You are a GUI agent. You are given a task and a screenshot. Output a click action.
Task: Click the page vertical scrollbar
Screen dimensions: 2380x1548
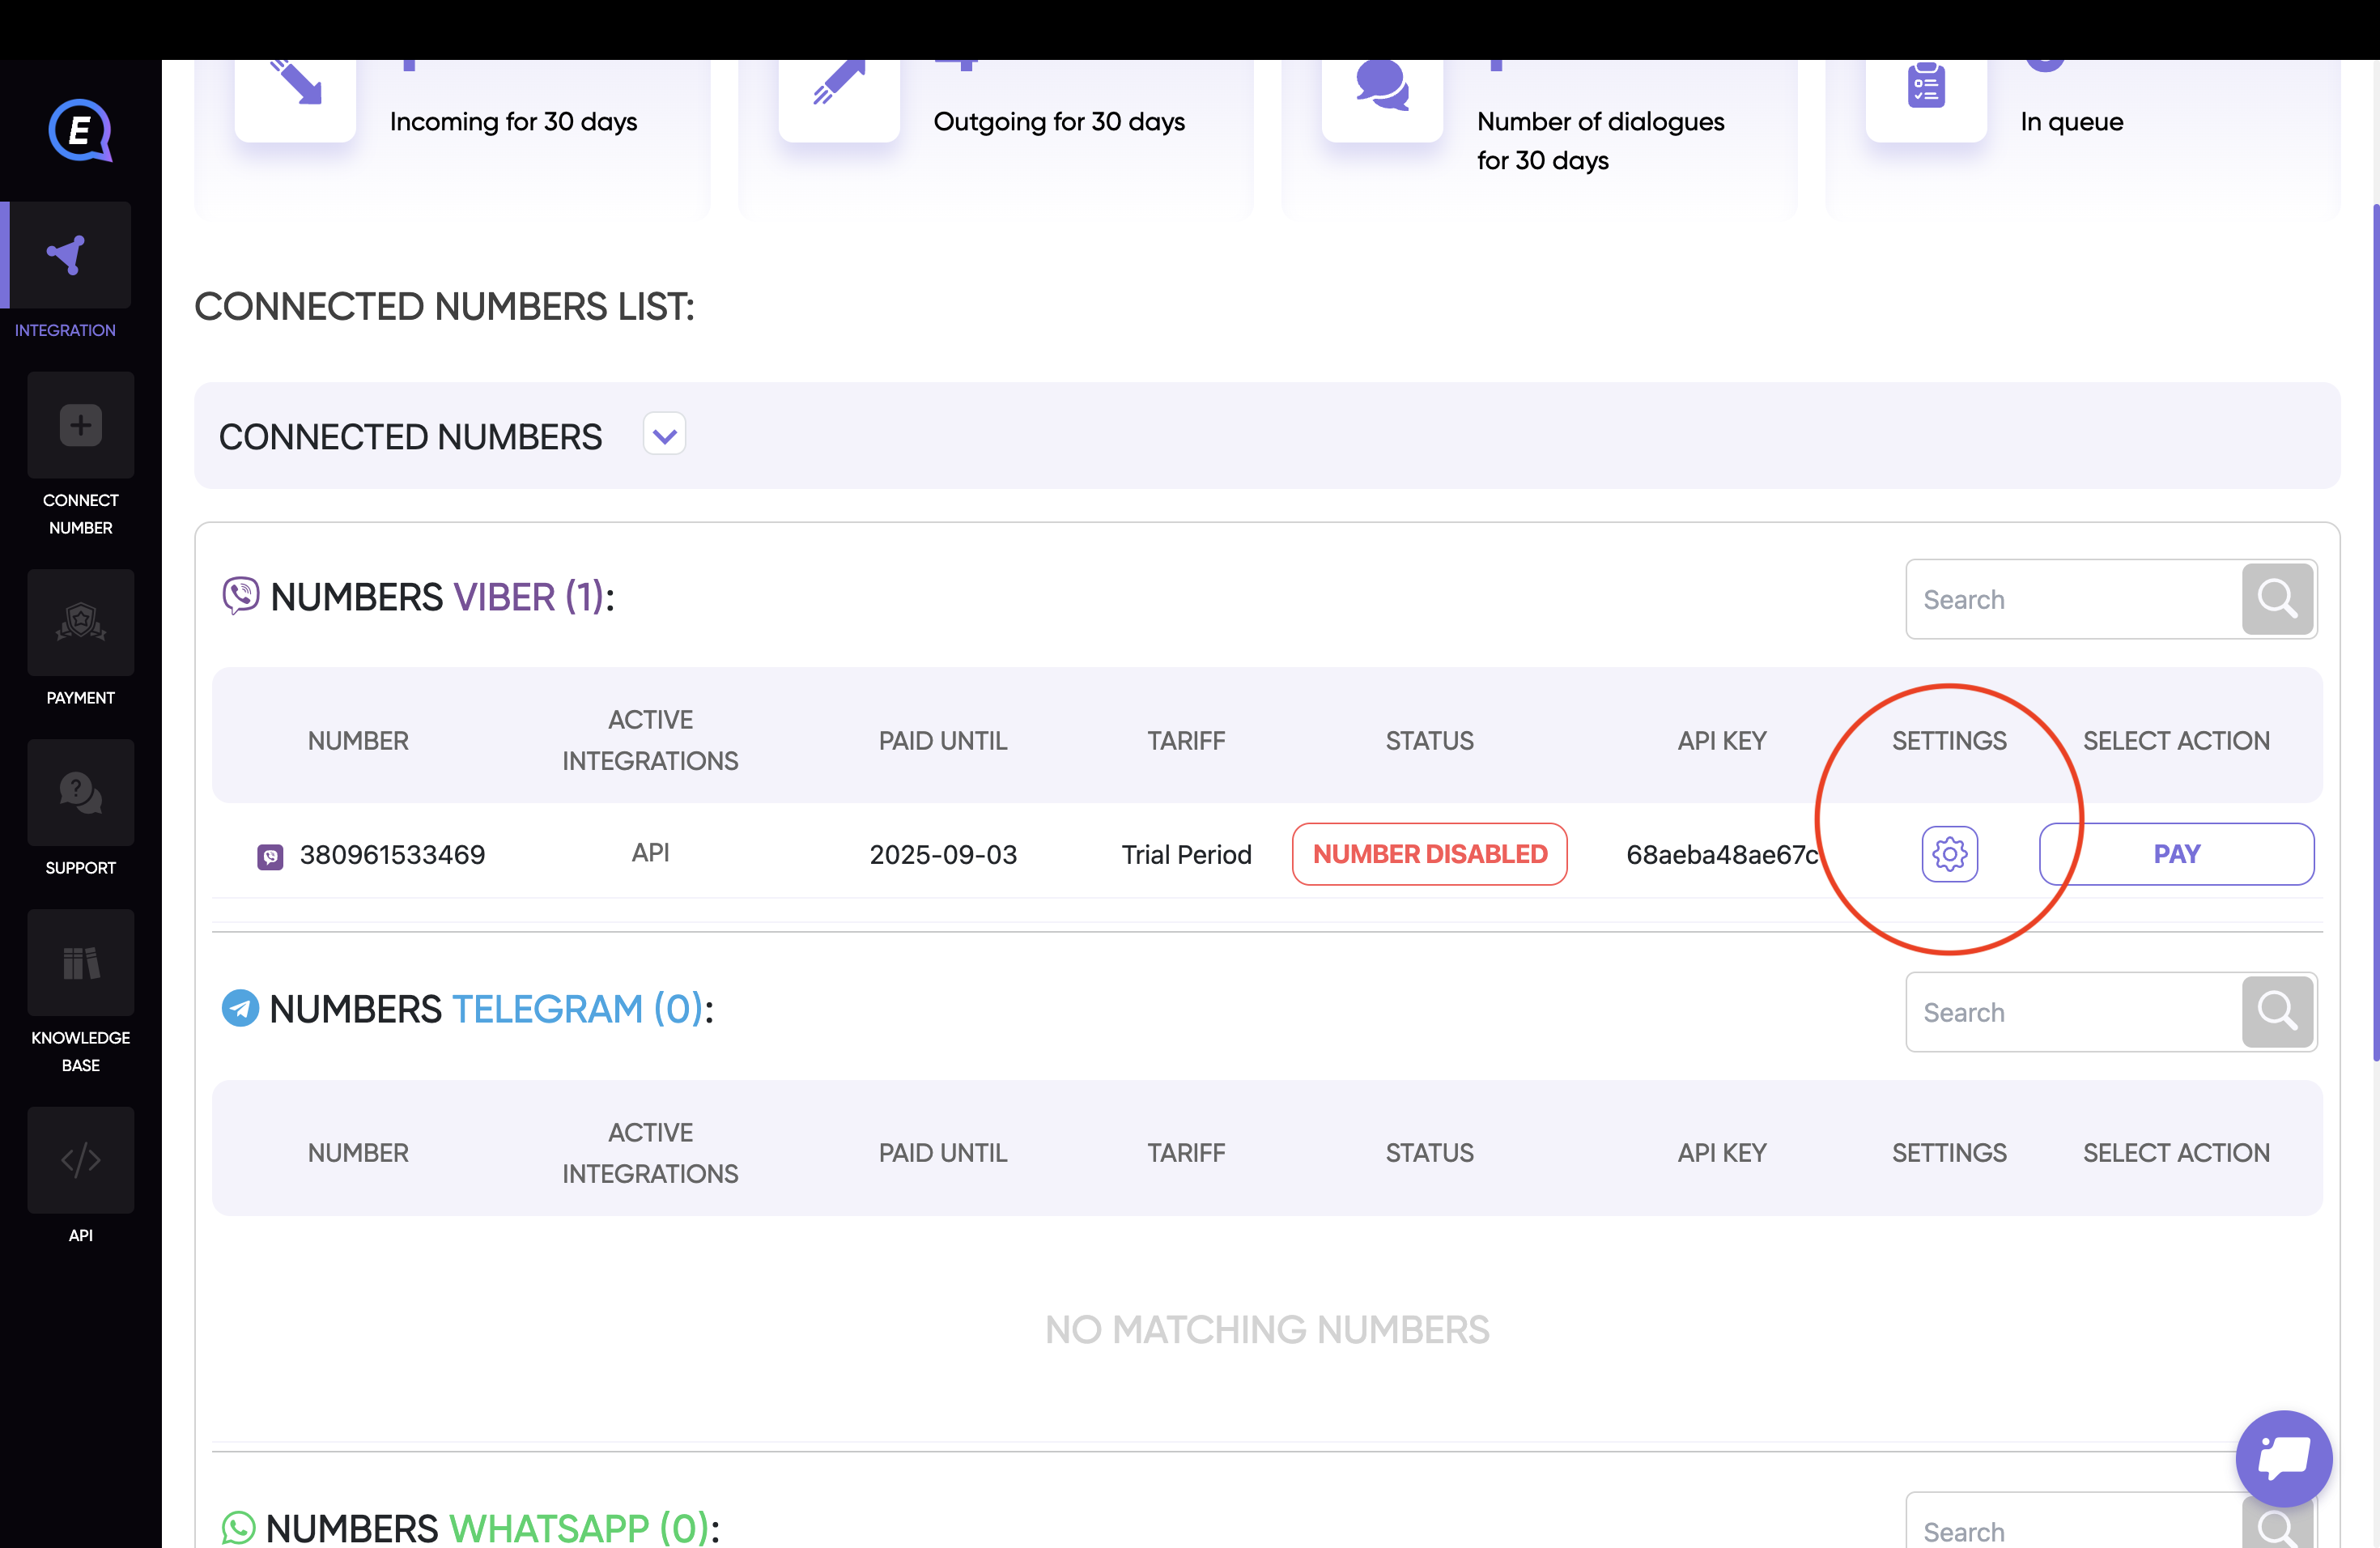(2374, 630)
